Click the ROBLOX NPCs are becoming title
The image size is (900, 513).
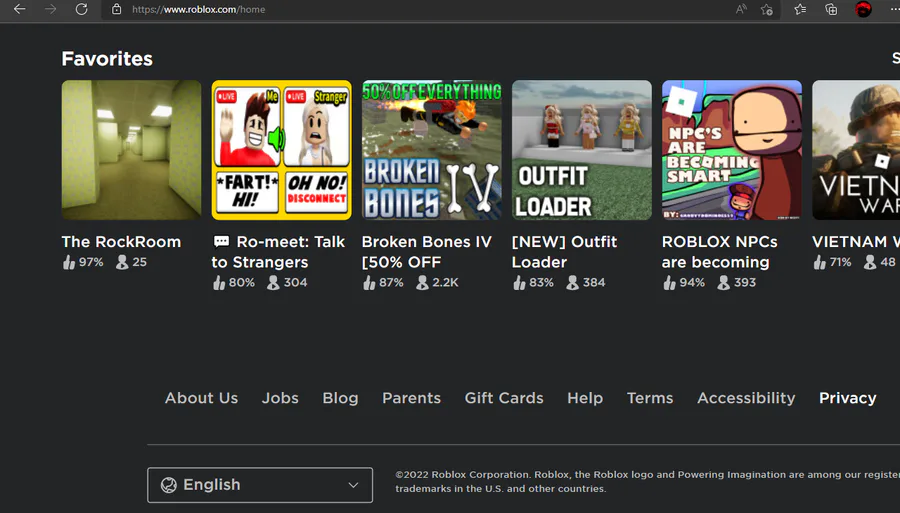719,252
